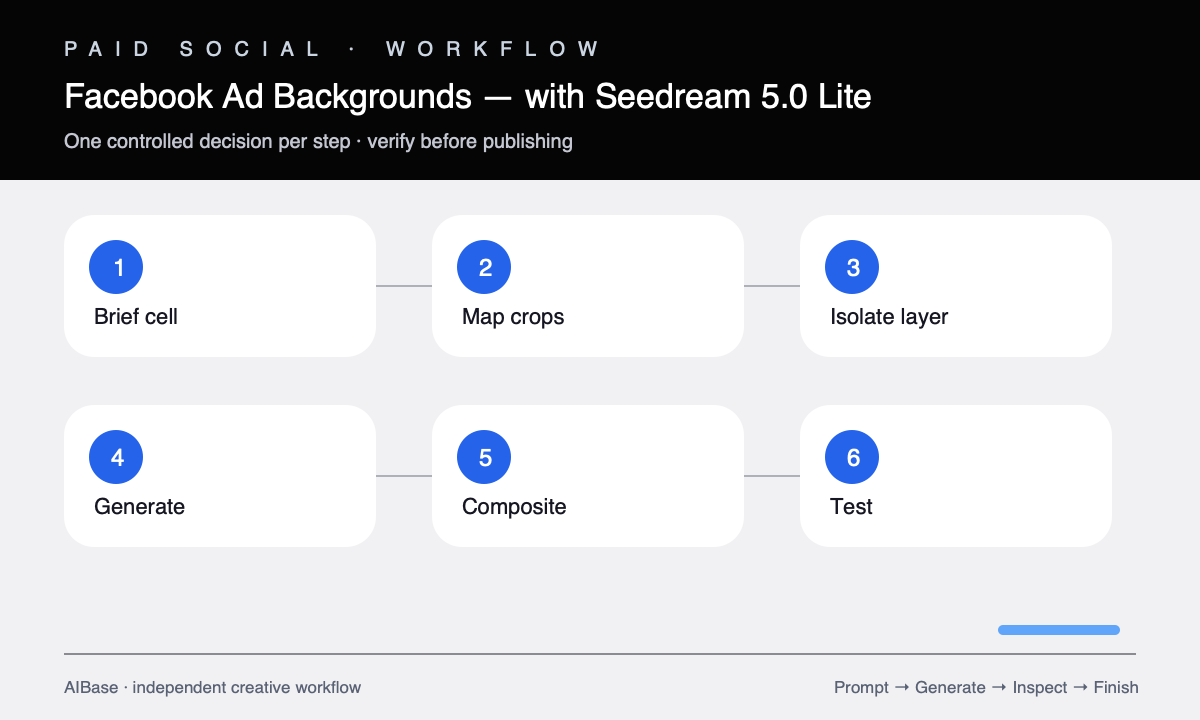Image resolution: width=1200 pixels, height=720 pixels.
Task: Click the step 1 number circle
Action: [116, 267]
